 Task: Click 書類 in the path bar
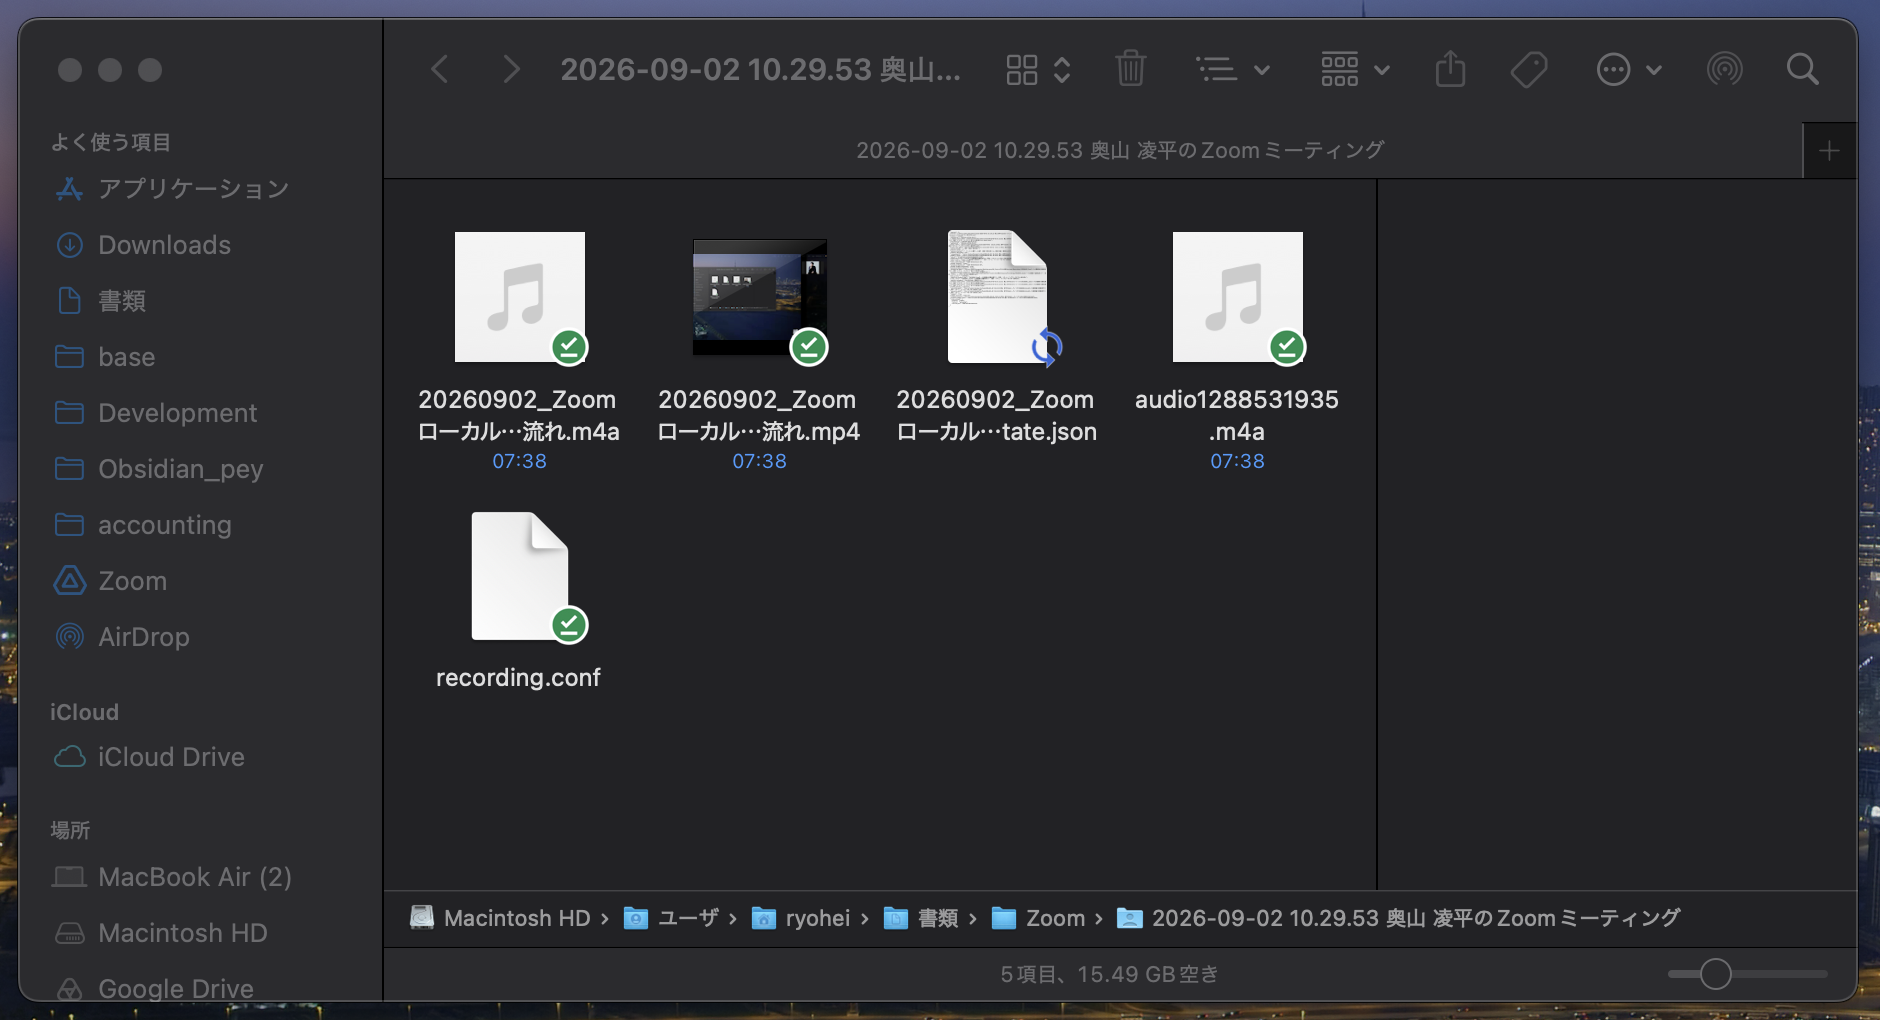922,918
